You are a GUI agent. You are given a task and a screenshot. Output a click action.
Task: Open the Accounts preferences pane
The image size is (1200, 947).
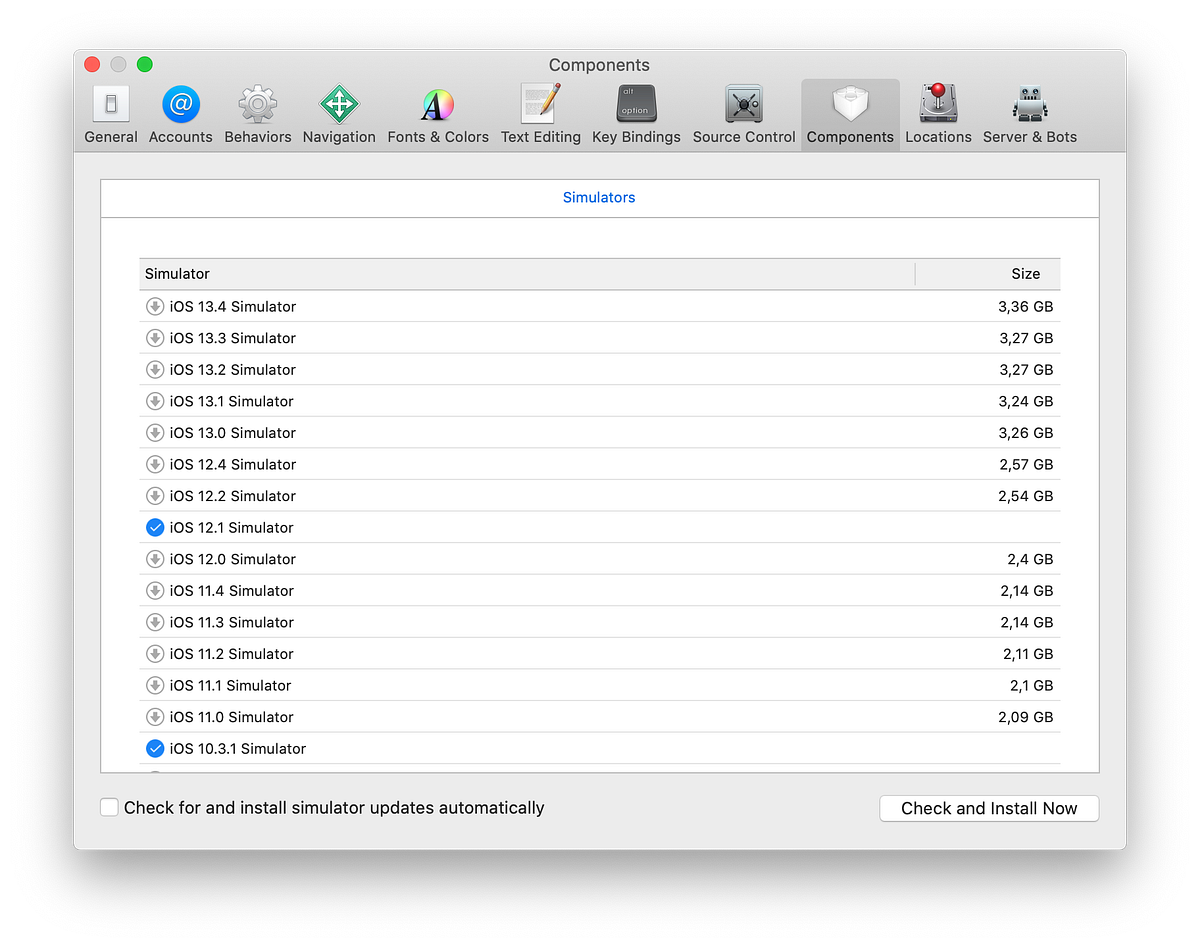tap(180, 110)
